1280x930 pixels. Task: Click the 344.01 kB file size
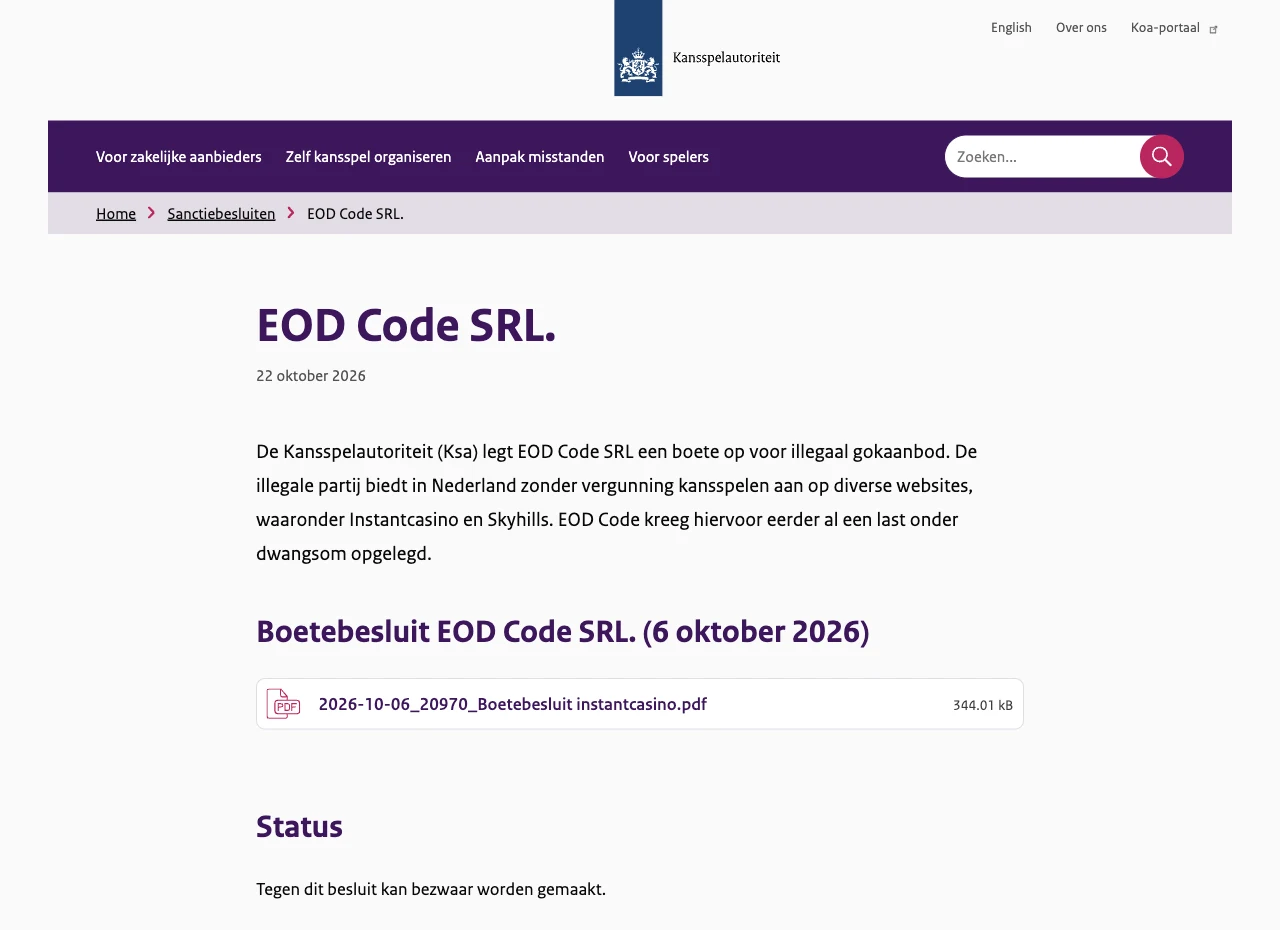click(x=983, y=705)
